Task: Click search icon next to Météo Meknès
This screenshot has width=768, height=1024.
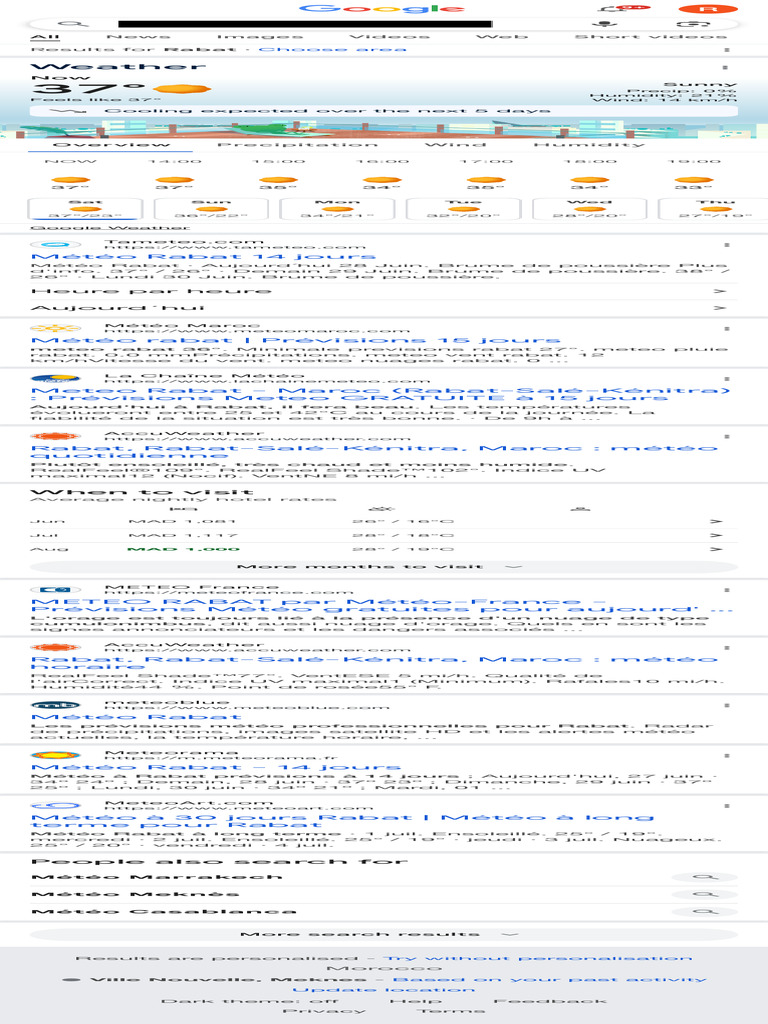Action: (705, 894)
